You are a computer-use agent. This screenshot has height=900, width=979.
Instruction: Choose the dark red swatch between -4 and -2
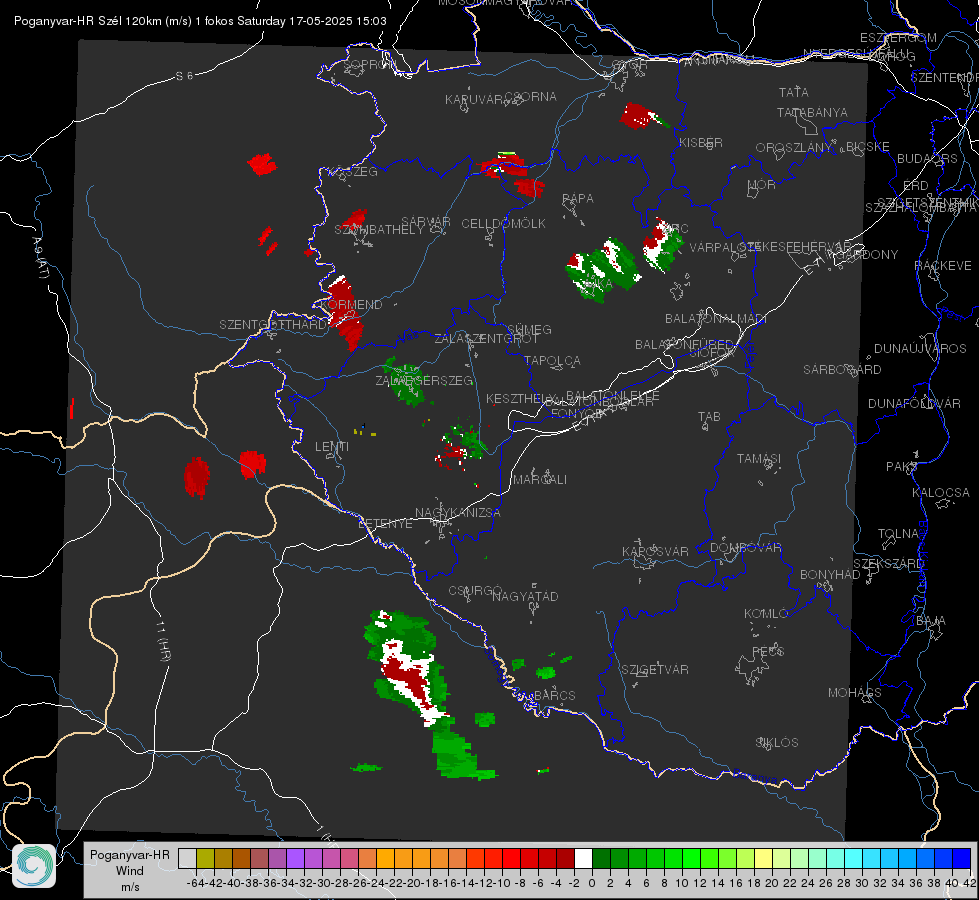click(565, 858)
